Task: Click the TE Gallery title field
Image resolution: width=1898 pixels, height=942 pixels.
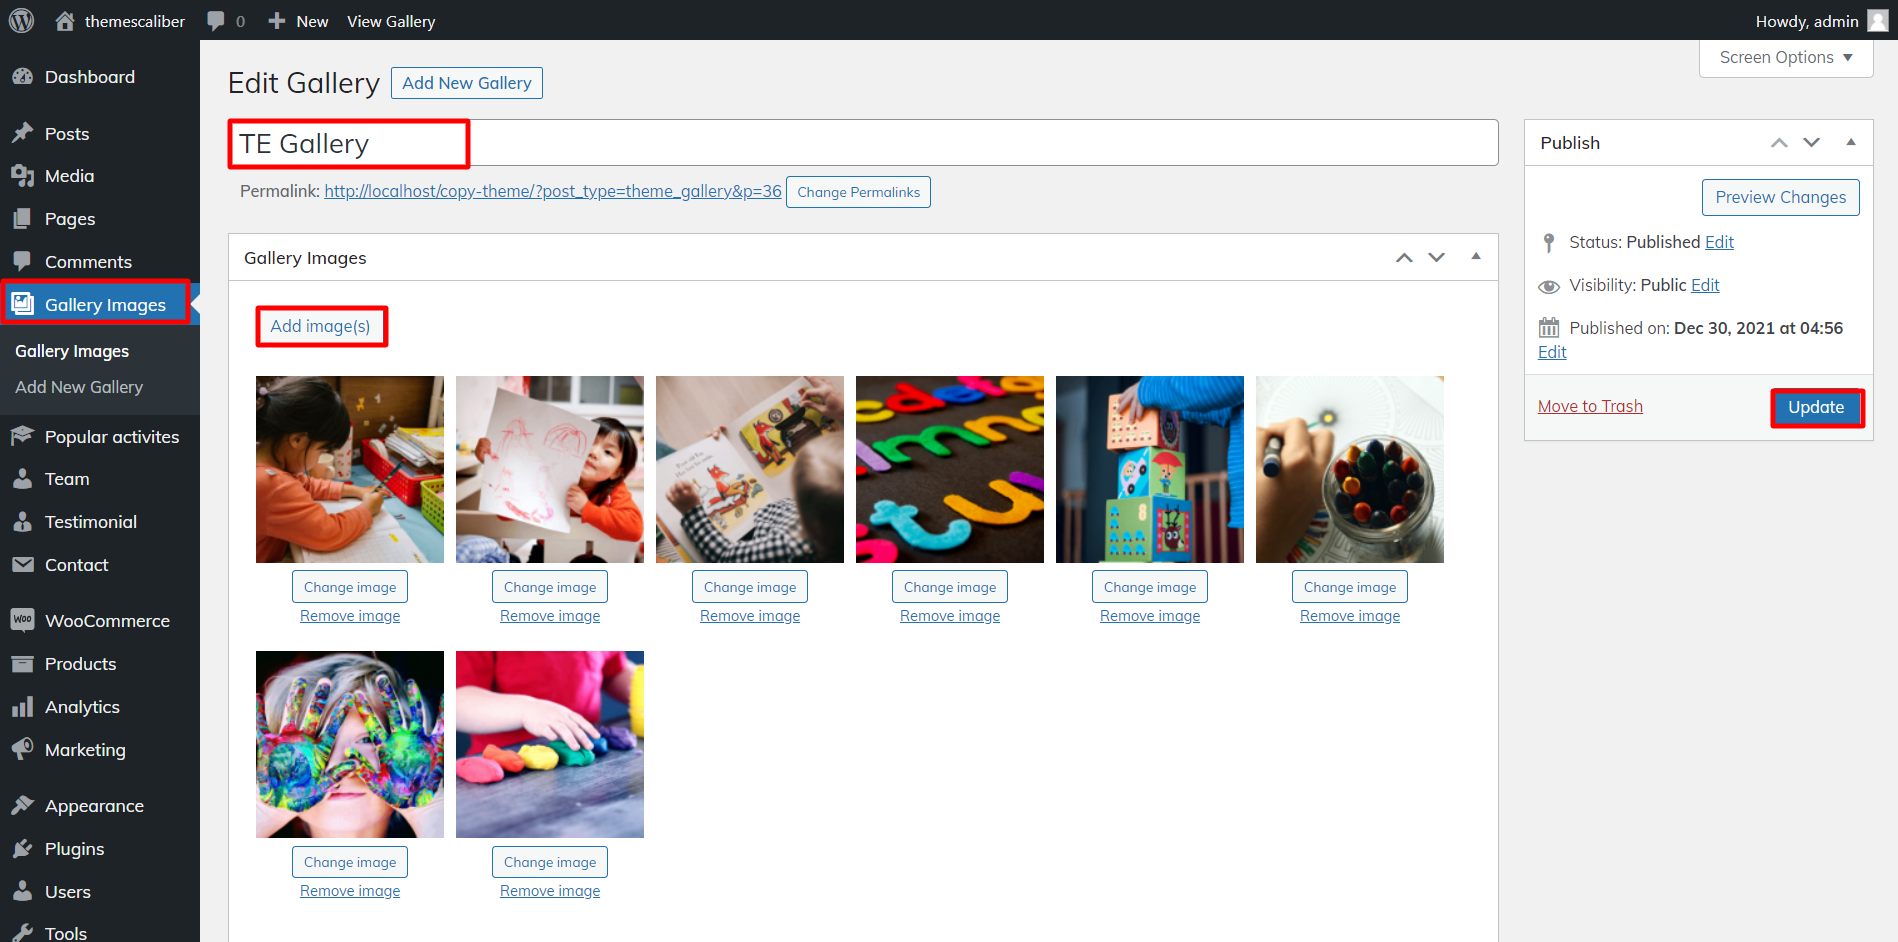Action: pos(862,144)
